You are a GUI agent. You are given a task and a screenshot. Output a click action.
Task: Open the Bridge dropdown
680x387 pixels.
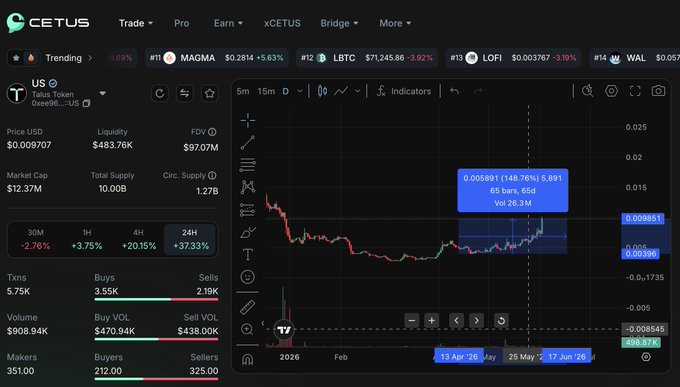pos(339,23)
